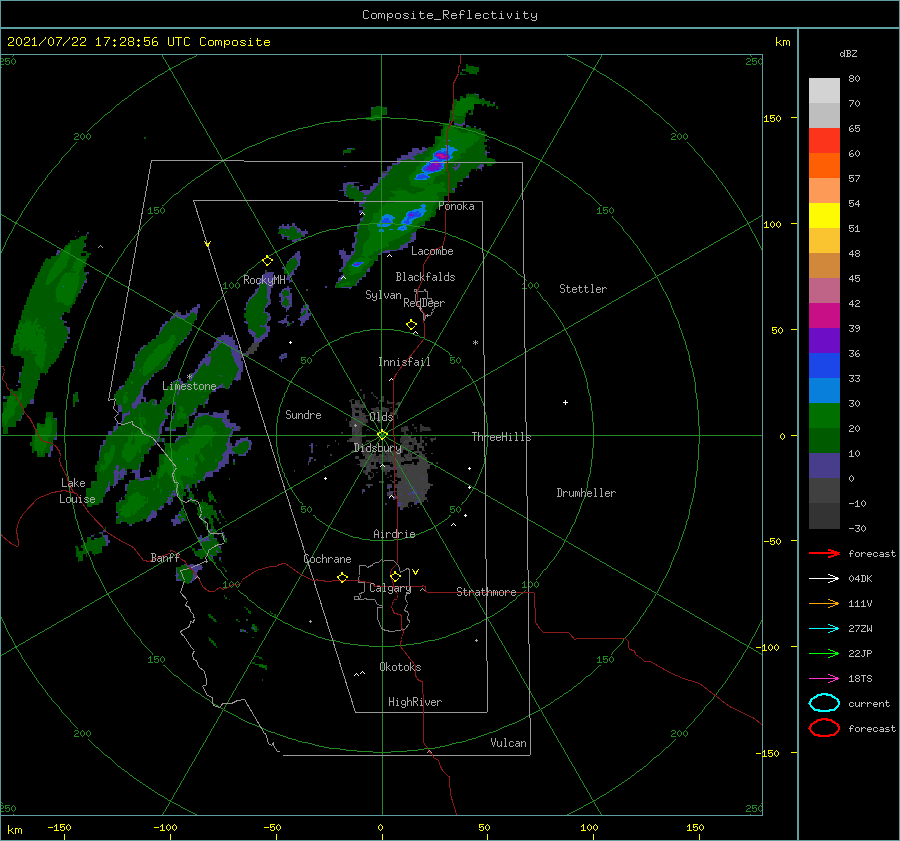Image resolution: width=900 pixels, height=841 pixels.
Task: Click the Lake Louise label
Action: point(77,491)
